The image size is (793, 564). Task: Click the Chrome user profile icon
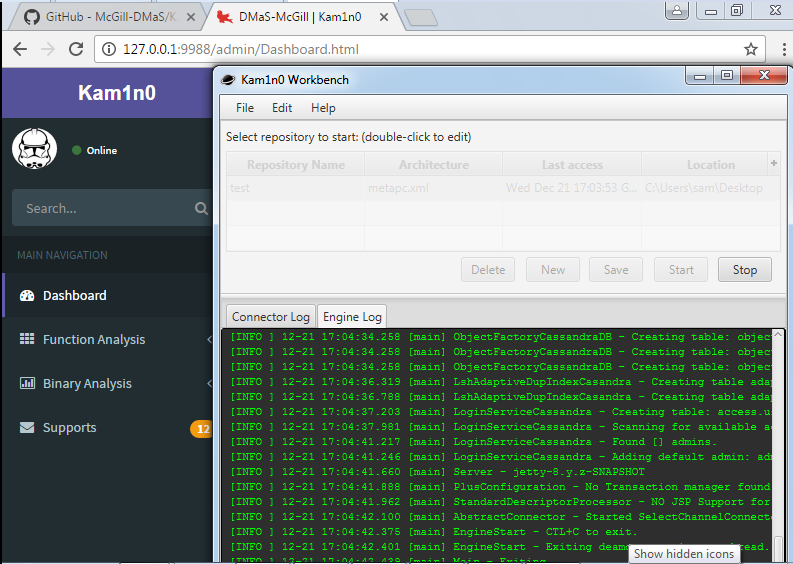677,10
